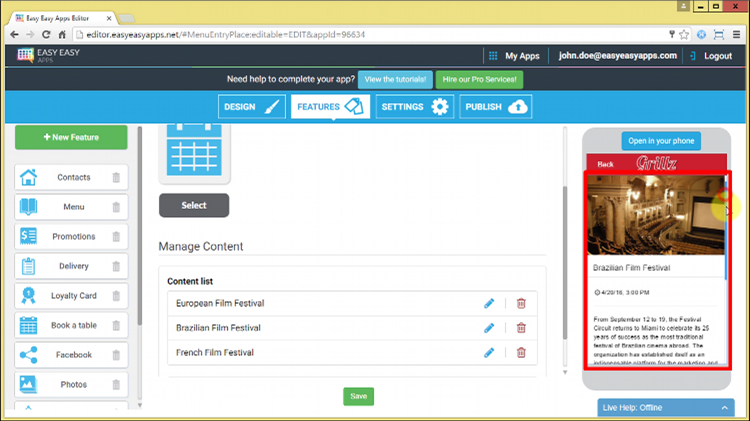Expand the Live Help chat panel

(x=666, y=408)
